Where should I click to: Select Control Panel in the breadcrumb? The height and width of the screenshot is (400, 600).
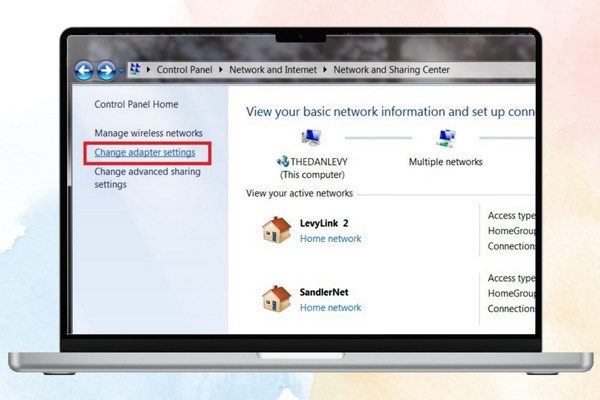(x=184, y=70)
